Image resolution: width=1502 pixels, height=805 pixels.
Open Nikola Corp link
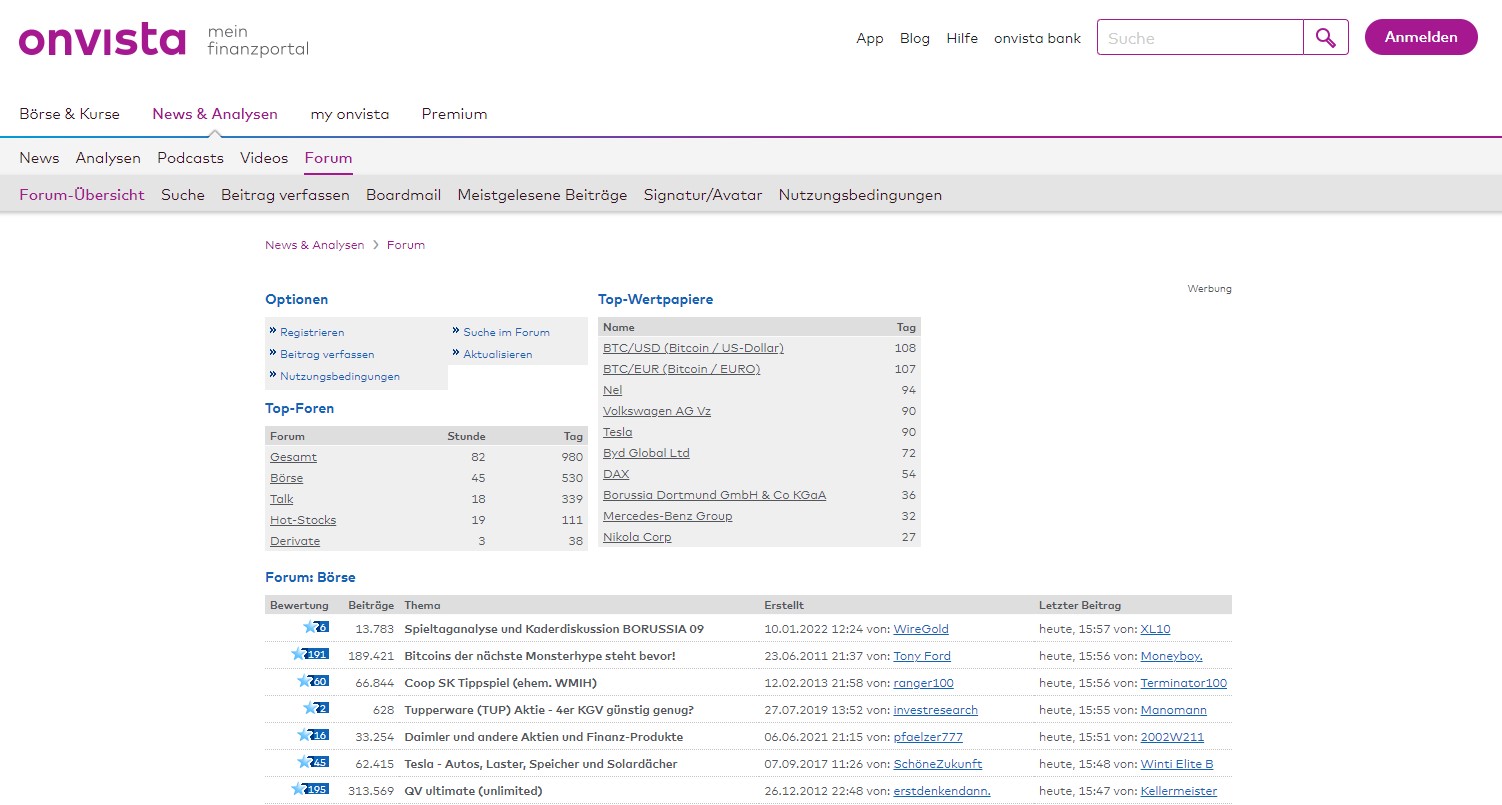637,537
